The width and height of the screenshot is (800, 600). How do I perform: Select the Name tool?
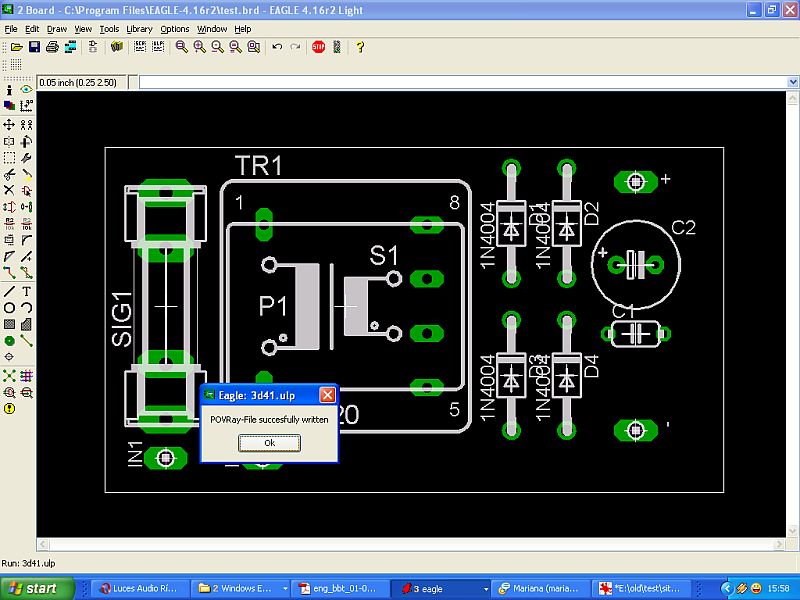click(x=9, y=223)
